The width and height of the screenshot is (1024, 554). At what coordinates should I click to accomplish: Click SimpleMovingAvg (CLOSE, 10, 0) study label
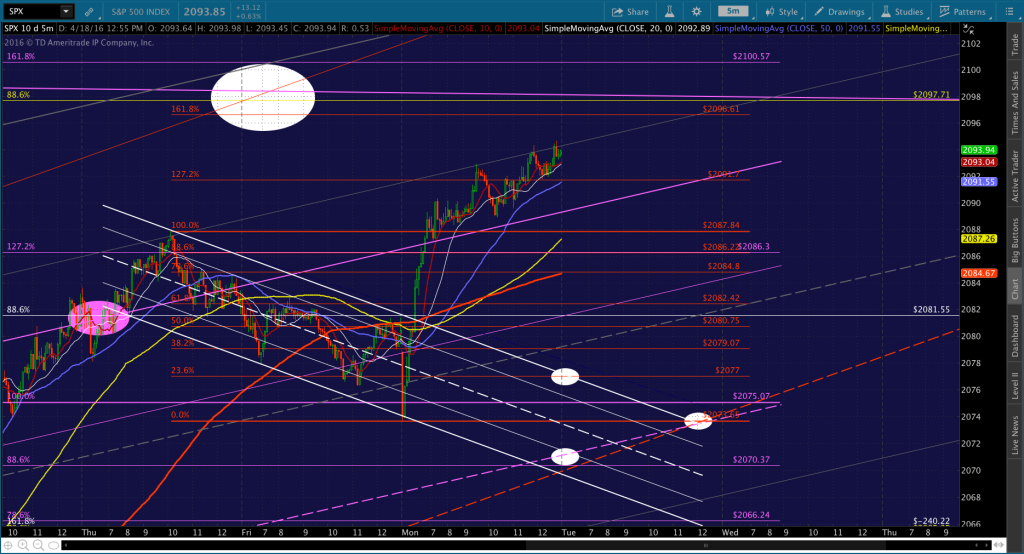(438, 29)
